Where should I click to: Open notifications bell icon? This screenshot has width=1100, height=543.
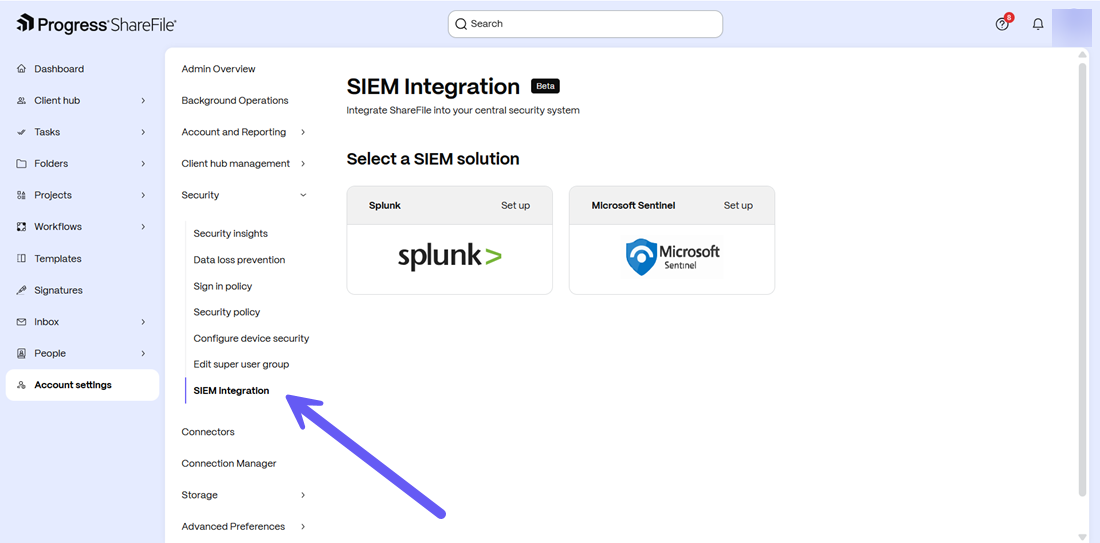(x=1038, y=24)
